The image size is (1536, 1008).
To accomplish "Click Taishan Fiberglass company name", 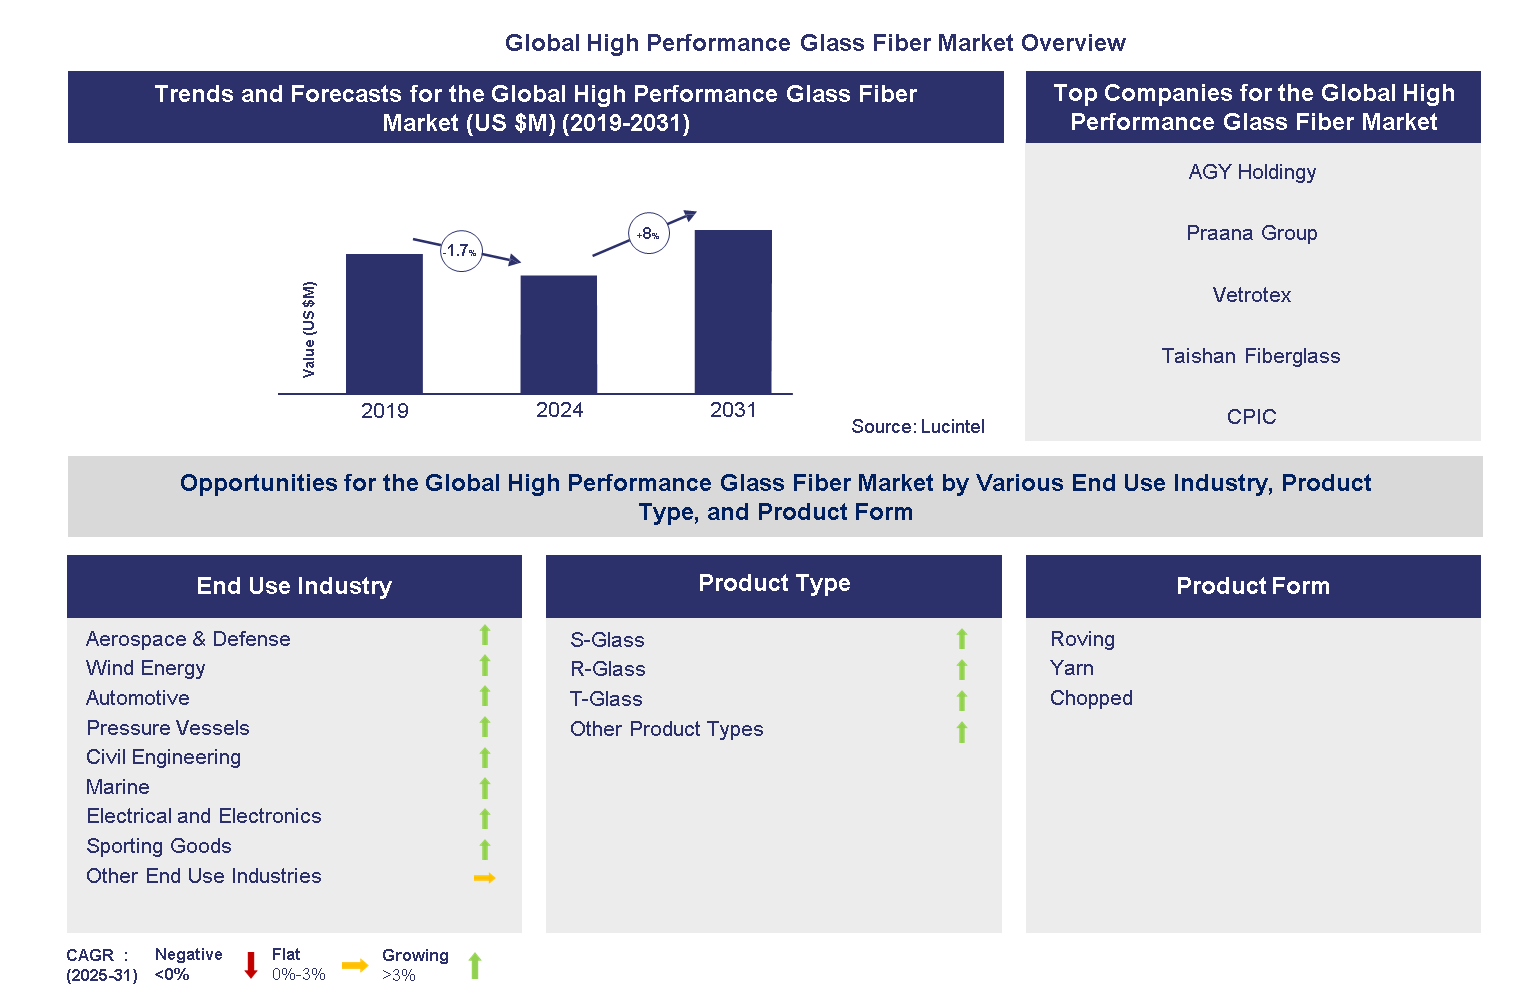I will pyautogui.click(x=1251, y=356).
